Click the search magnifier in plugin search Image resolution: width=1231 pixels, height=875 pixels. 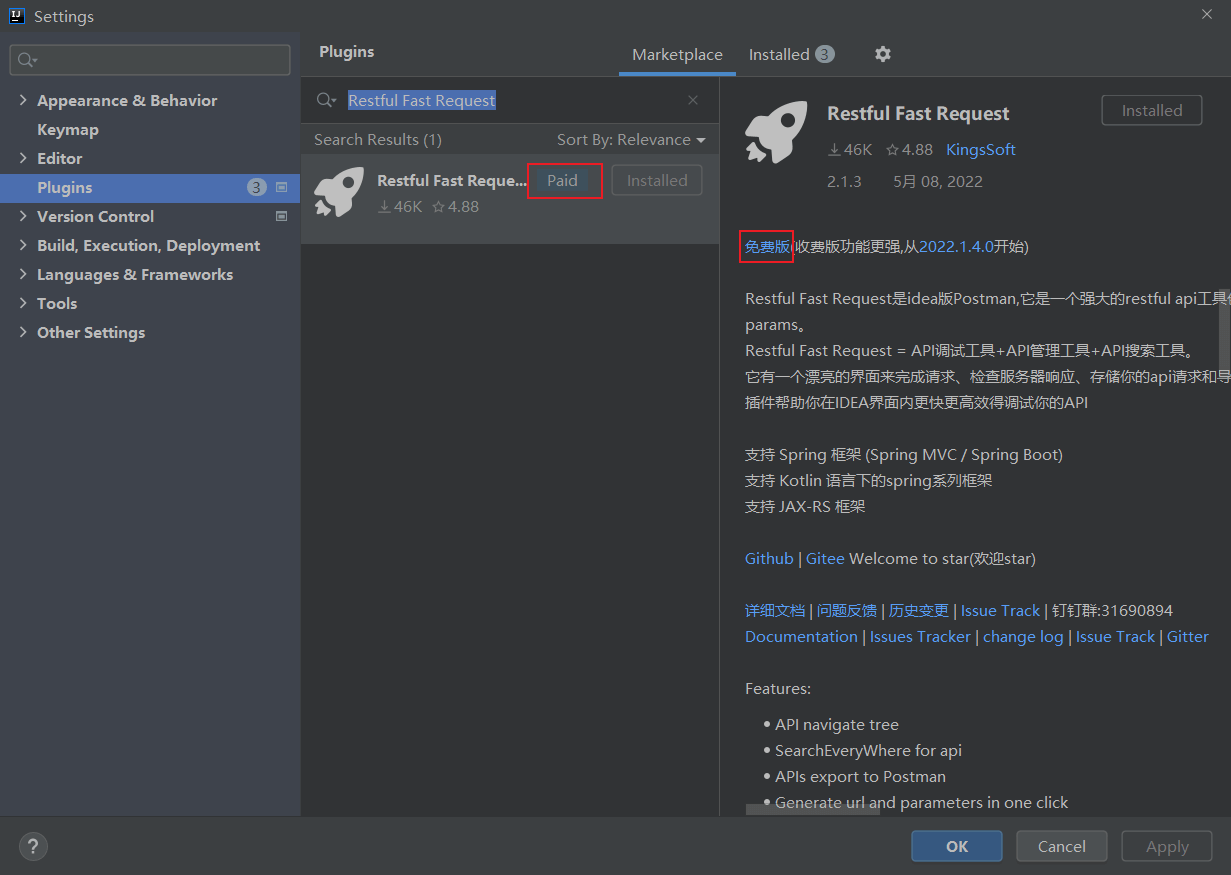(x=325, y=100)
